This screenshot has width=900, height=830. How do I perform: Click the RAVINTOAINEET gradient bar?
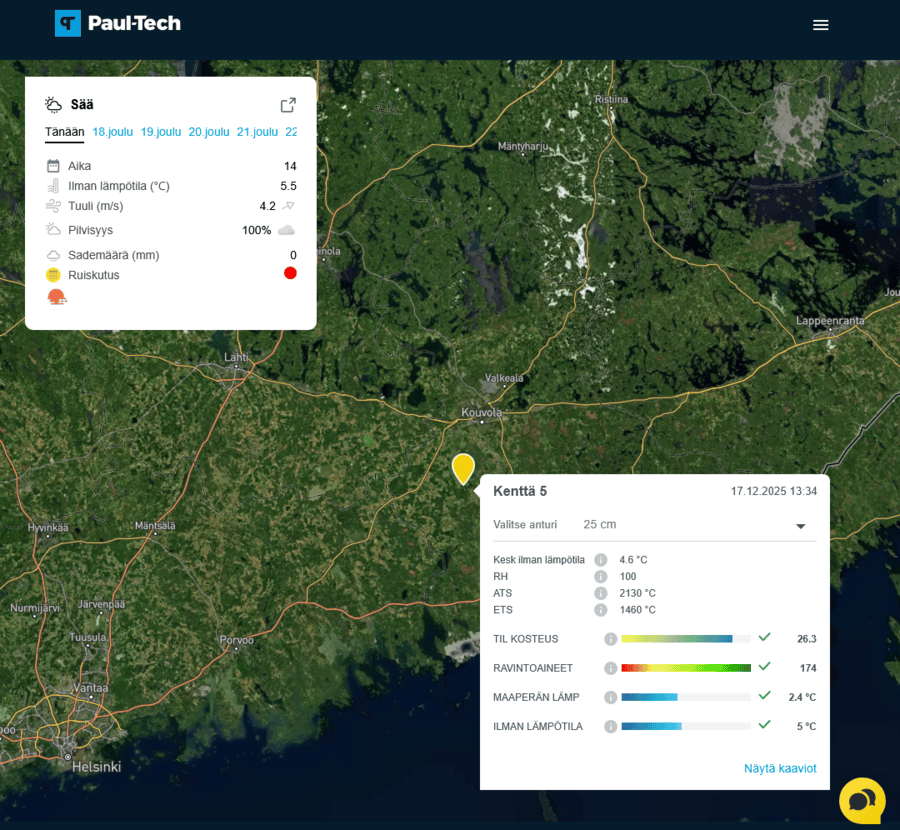[x=685, y=668]
